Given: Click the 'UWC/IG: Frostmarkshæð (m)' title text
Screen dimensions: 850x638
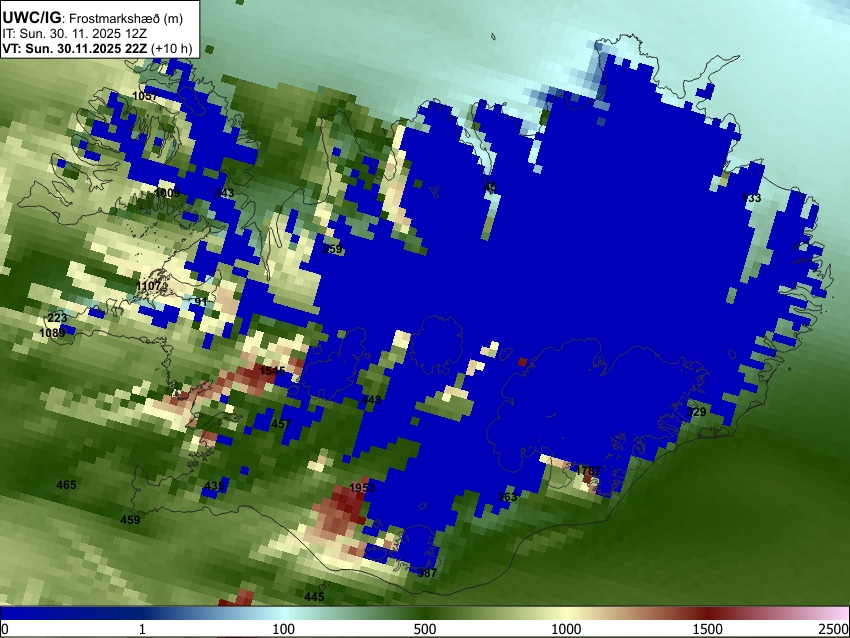Looking at the screenshot, I should click(x=93, y=18).
